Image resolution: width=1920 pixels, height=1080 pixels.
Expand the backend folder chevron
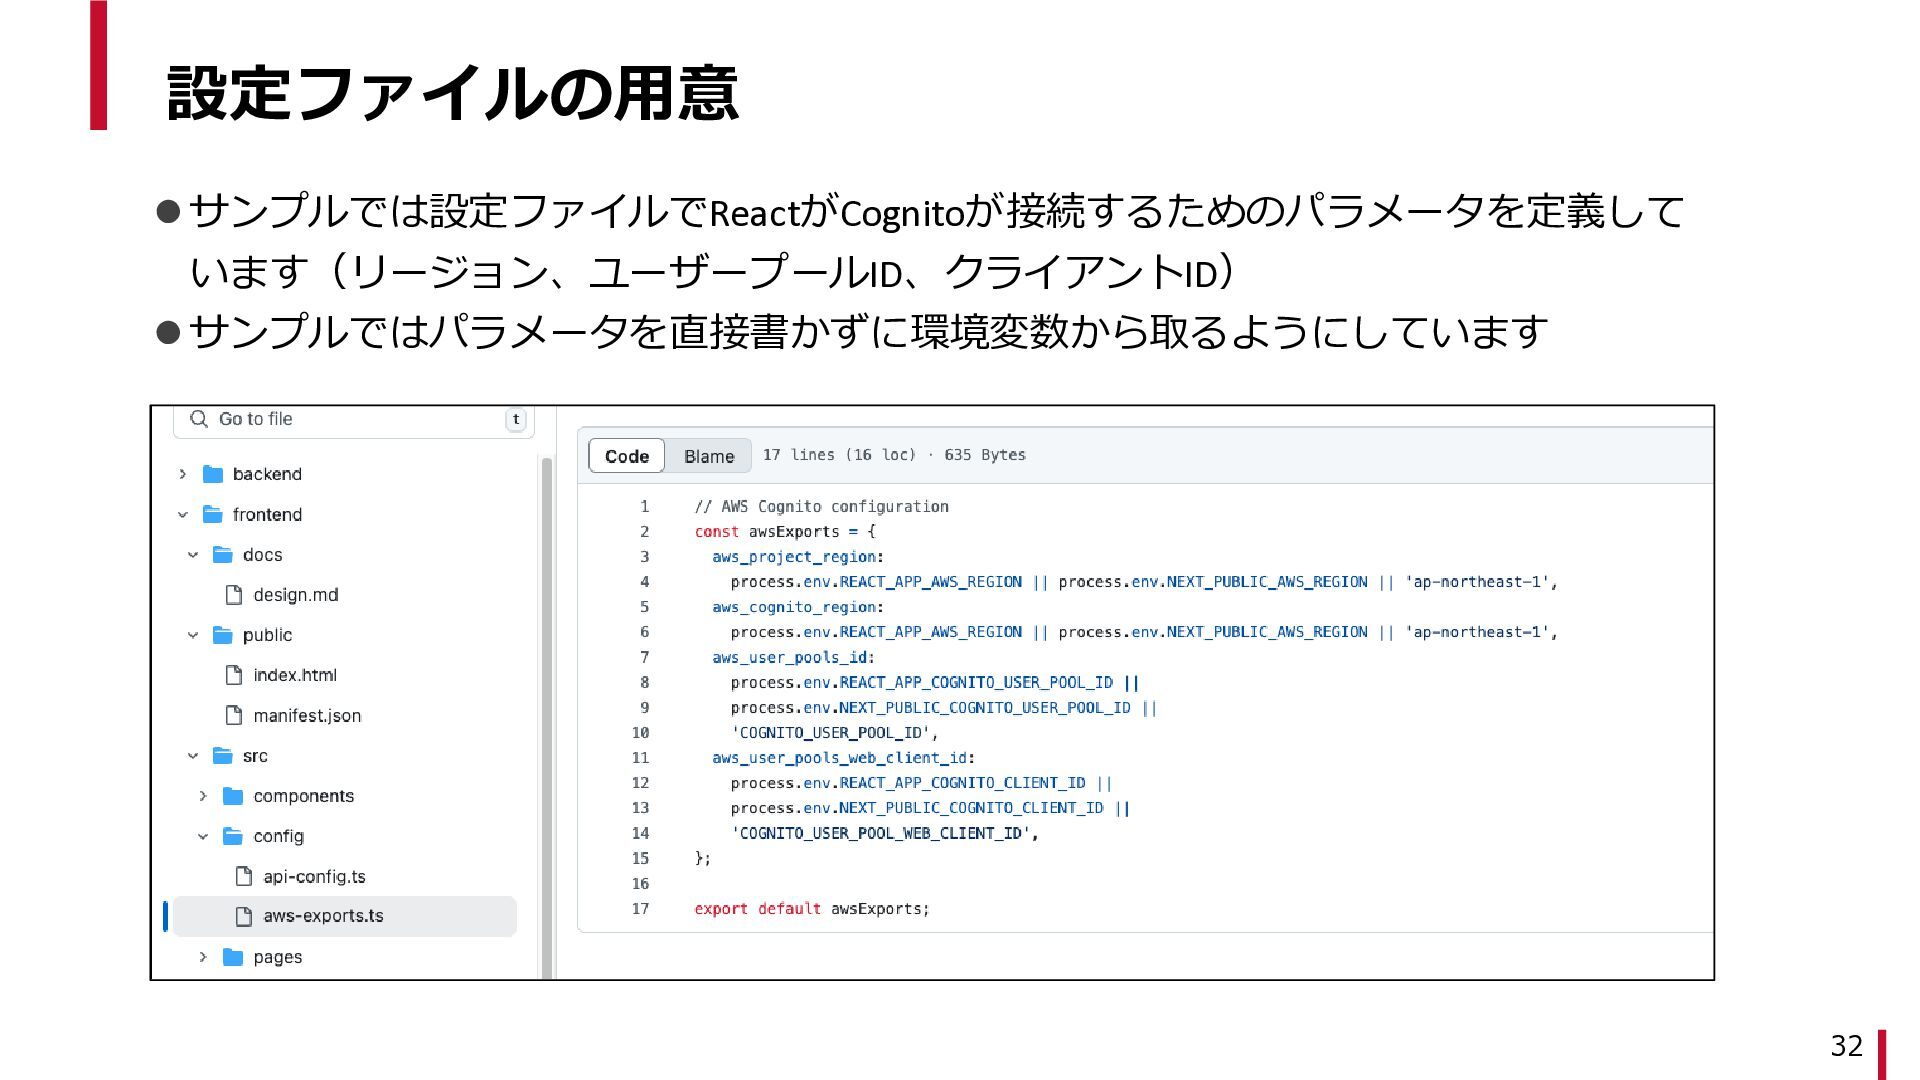point(183,474)
